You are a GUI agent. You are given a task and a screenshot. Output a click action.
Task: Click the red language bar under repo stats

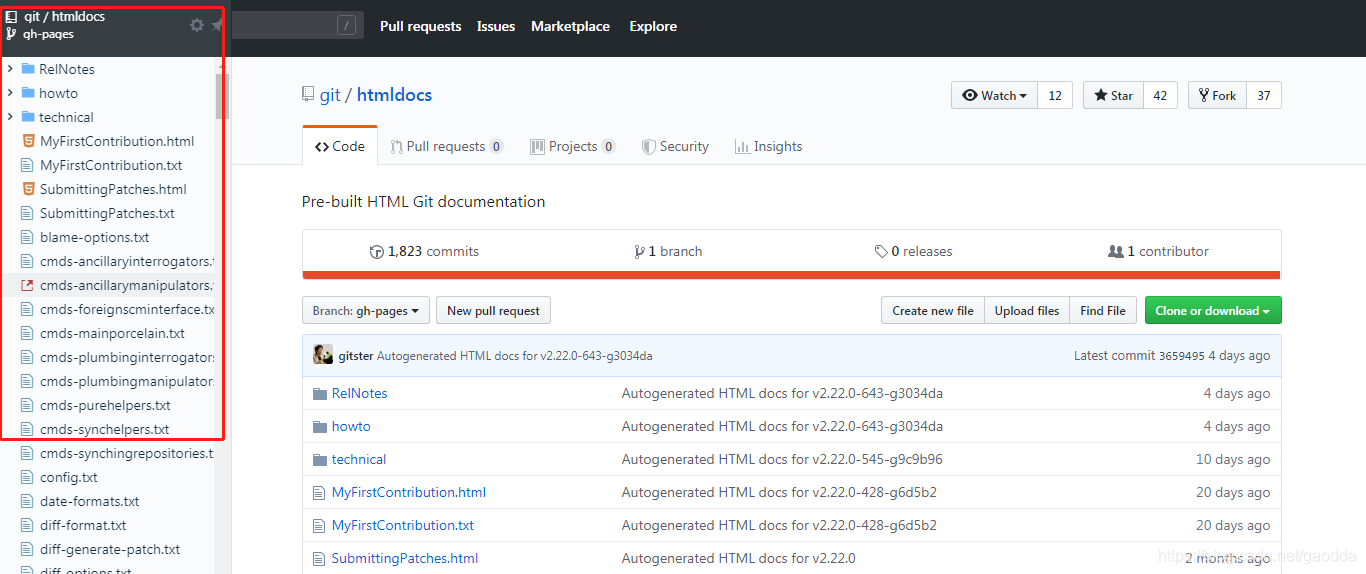coord(792,275)
